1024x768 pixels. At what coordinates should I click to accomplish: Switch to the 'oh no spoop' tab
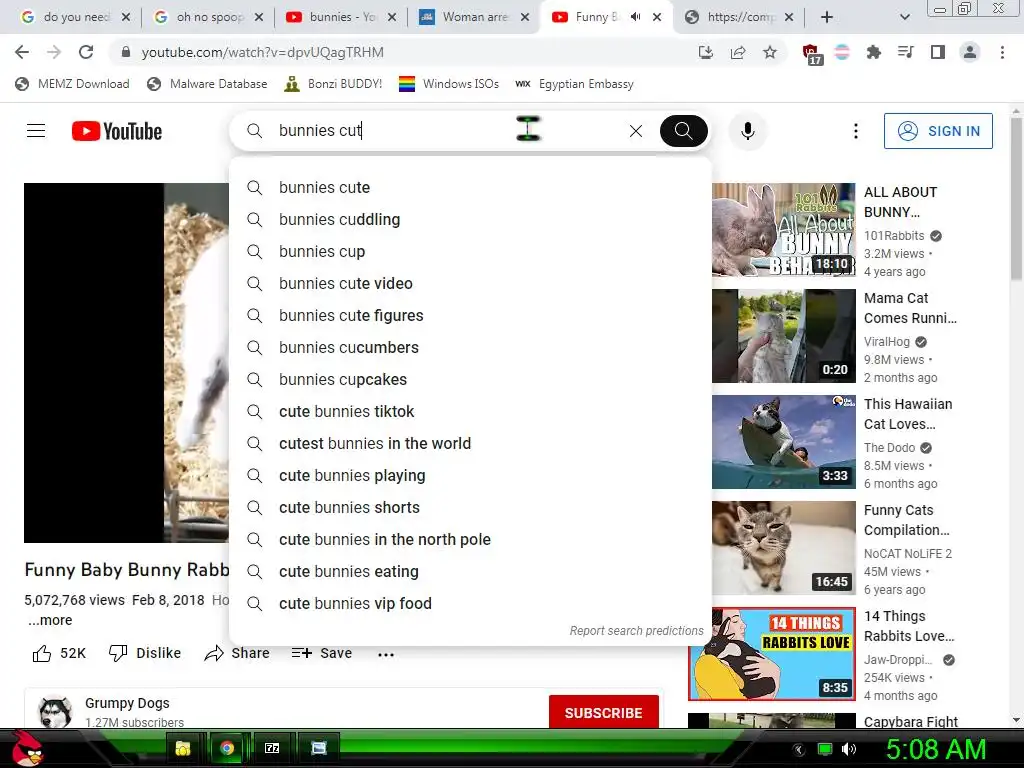click(x=209, y=17)
